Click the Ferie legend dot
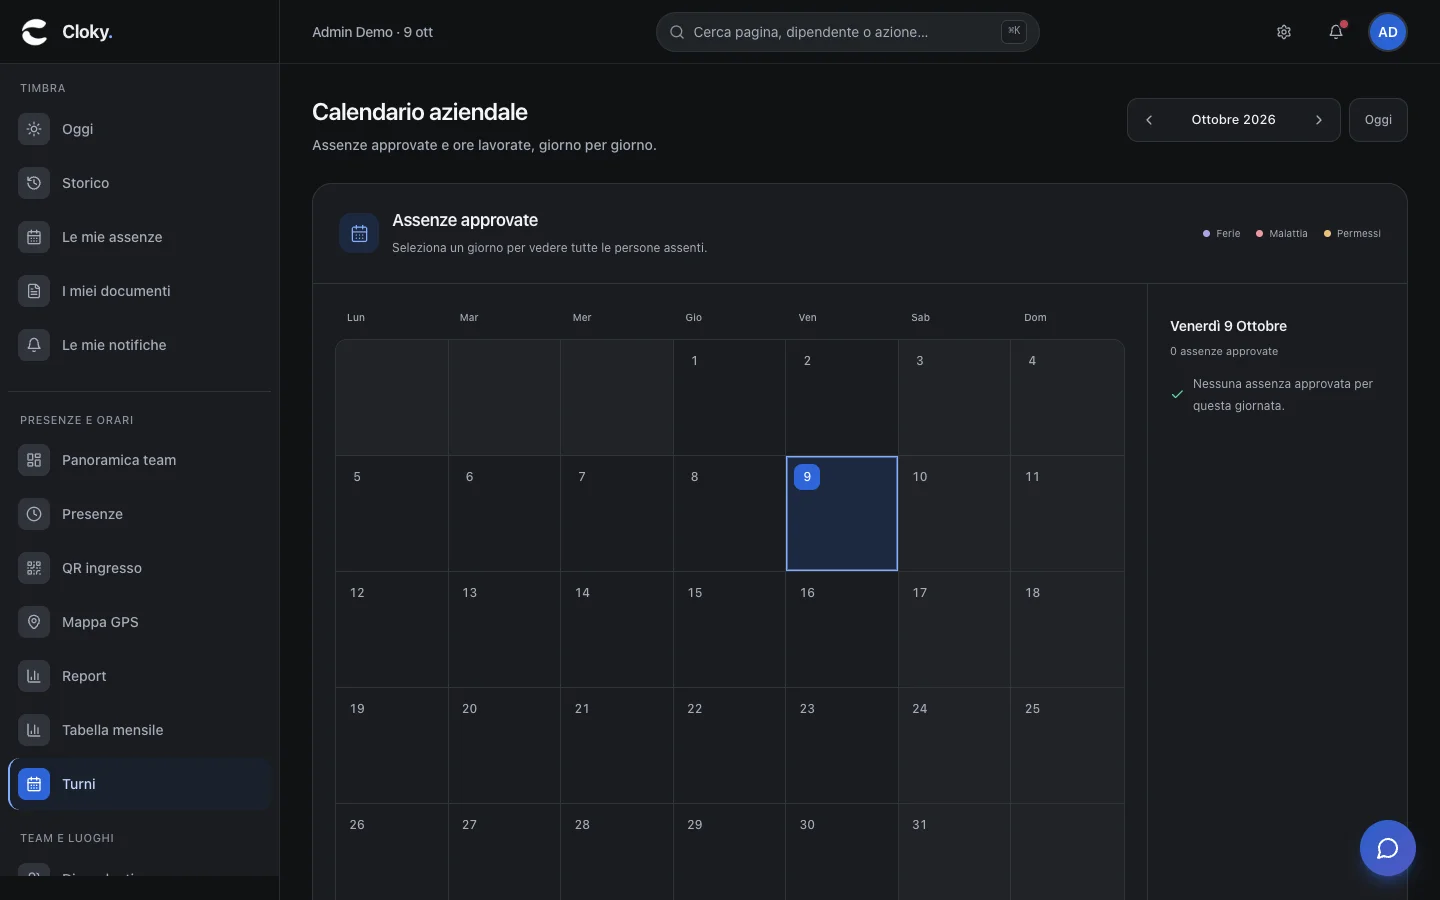Screen dimensions: 1440x900 (x=1206, y=234)
